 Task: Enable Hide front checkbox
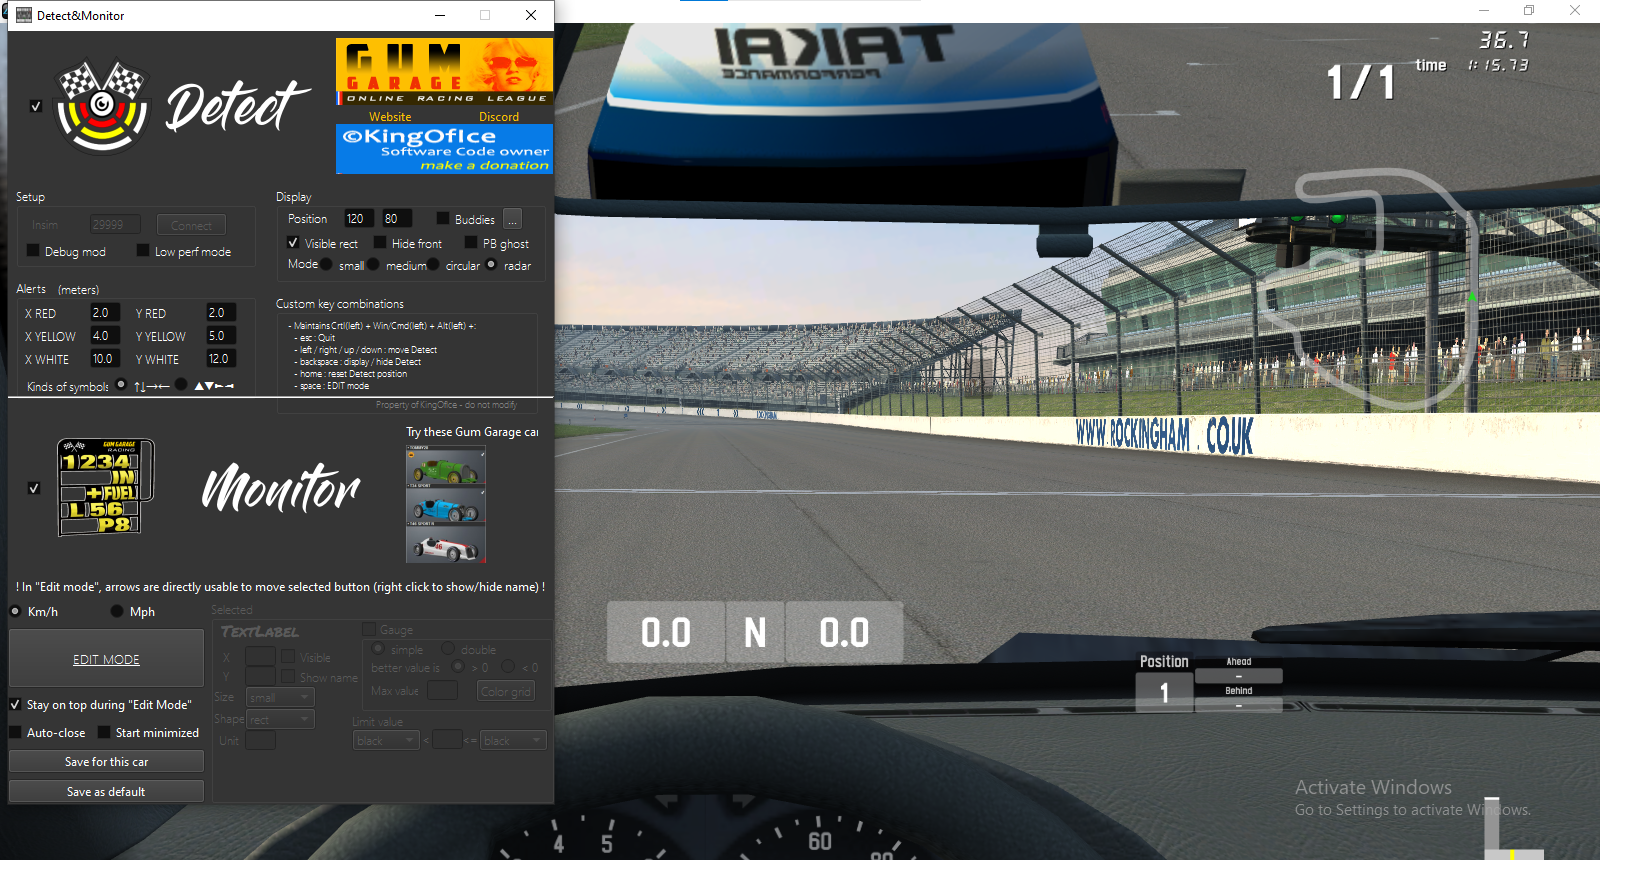[x=380, y=243]
